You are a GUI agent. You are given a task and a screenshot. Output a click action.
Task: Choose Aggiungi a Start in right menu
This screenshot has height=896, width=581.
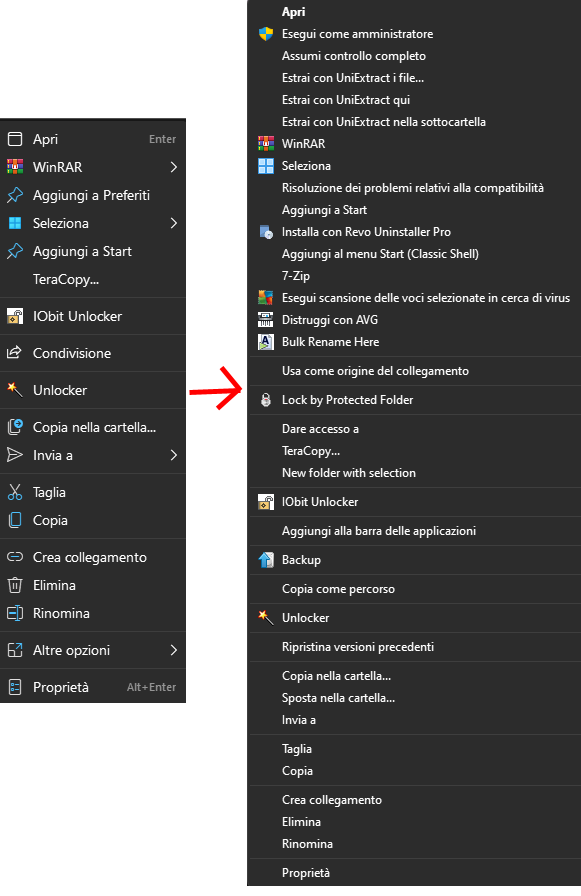click(x=324, y=210)
